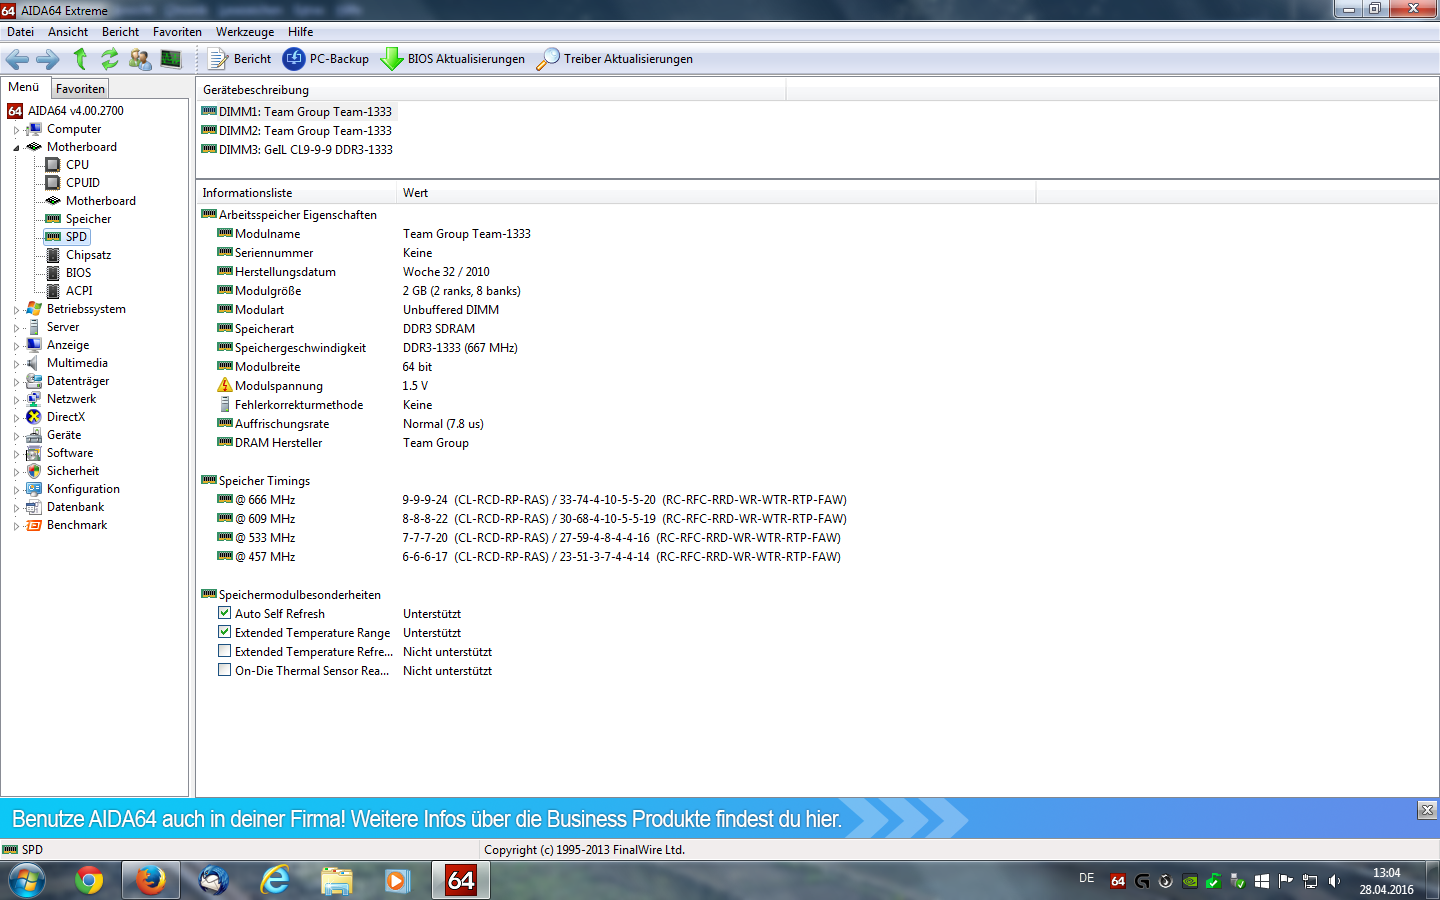Open the CPUID page in the tree
This screenshot has height=900, width=1440.
pyautogui.click(x=83, y=183)
